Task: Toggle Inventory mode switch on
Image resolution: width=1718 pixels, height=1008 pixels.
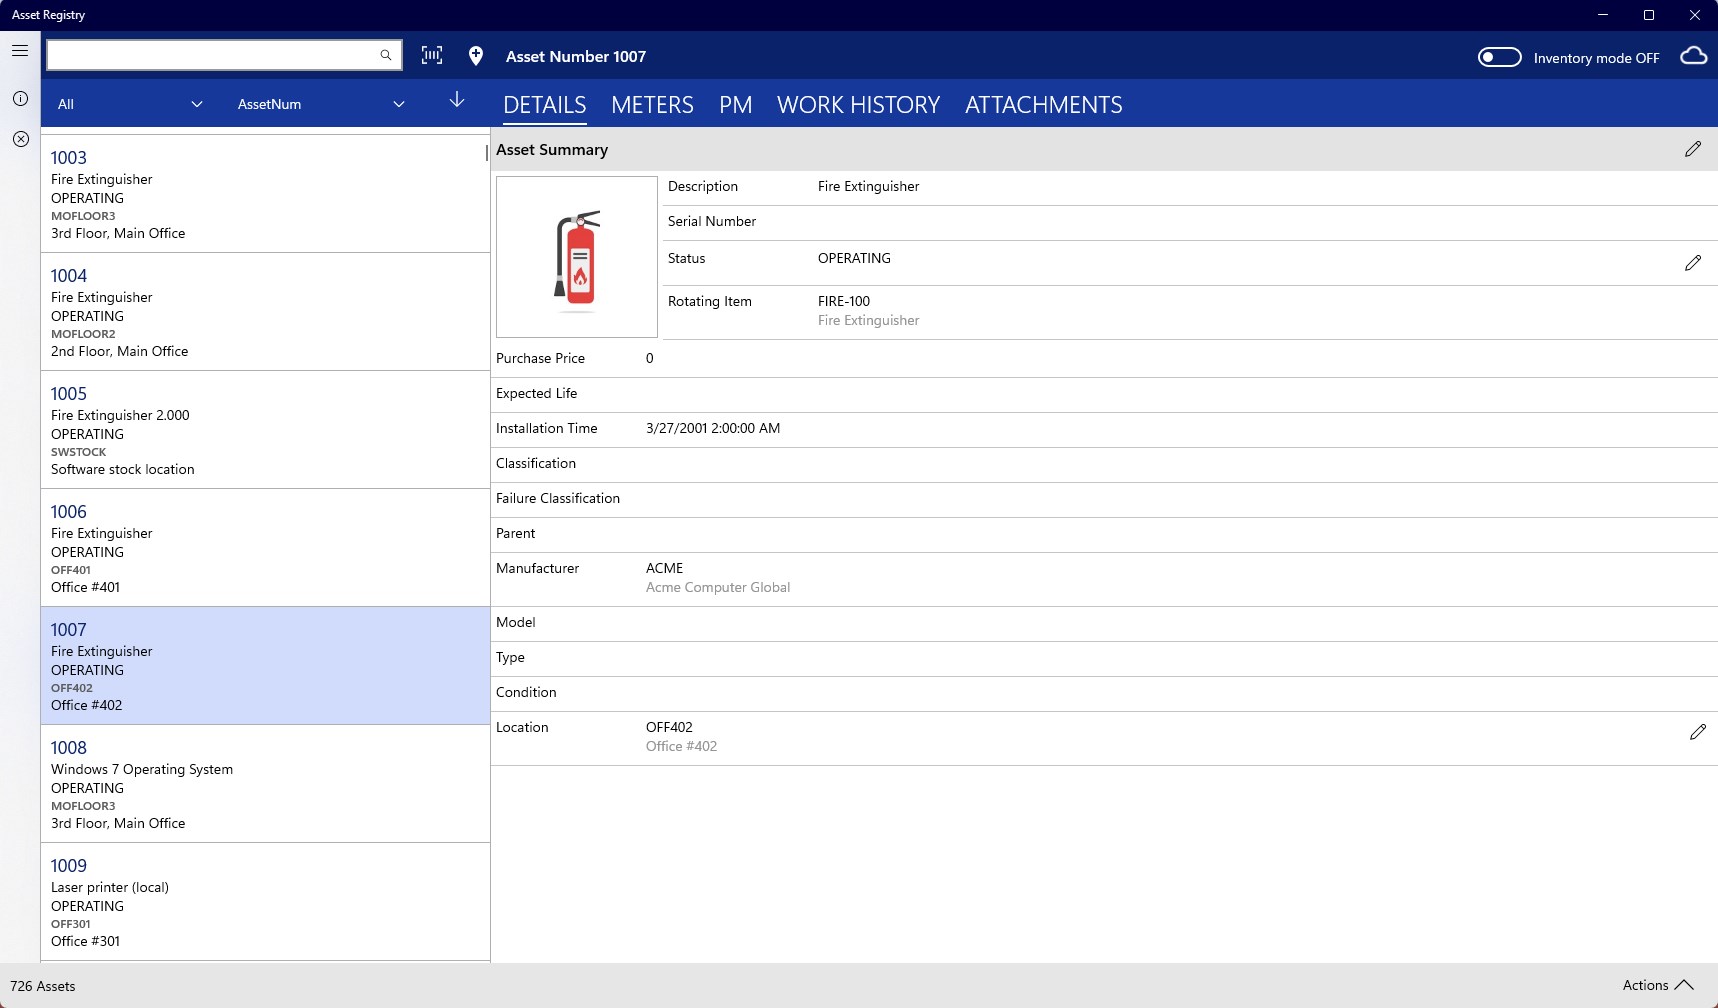Action: 1499,57
